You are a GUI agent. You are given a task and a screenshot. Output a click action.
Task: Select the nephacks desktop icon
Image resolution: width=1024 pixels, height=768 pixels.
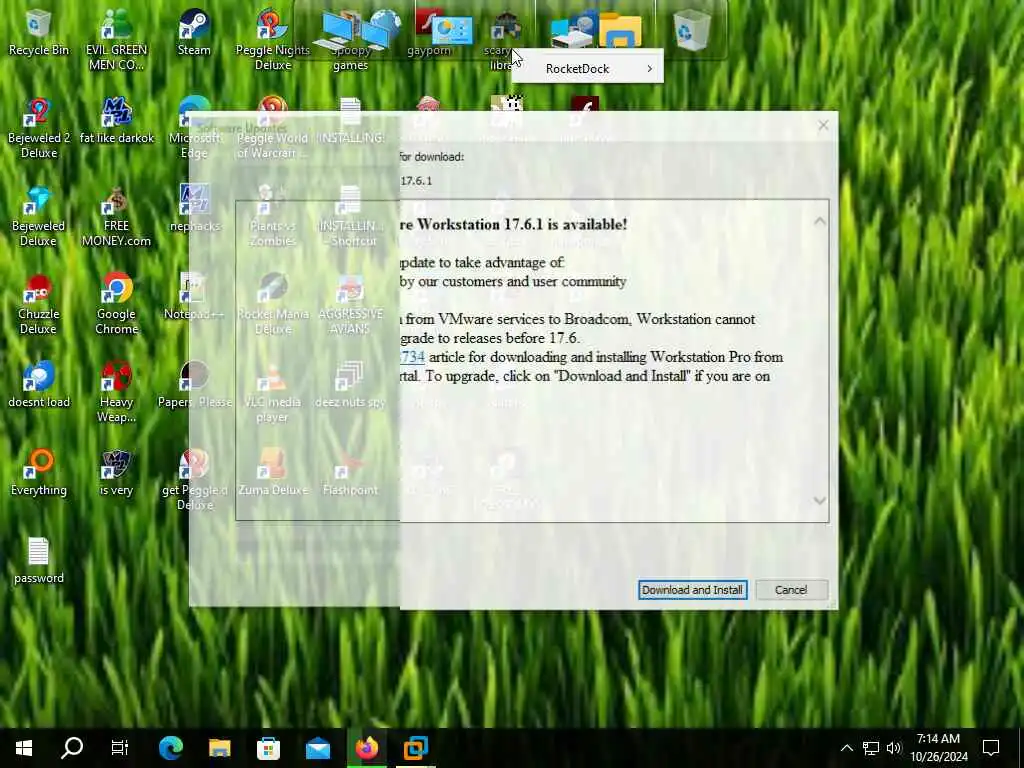click(194, 209)
